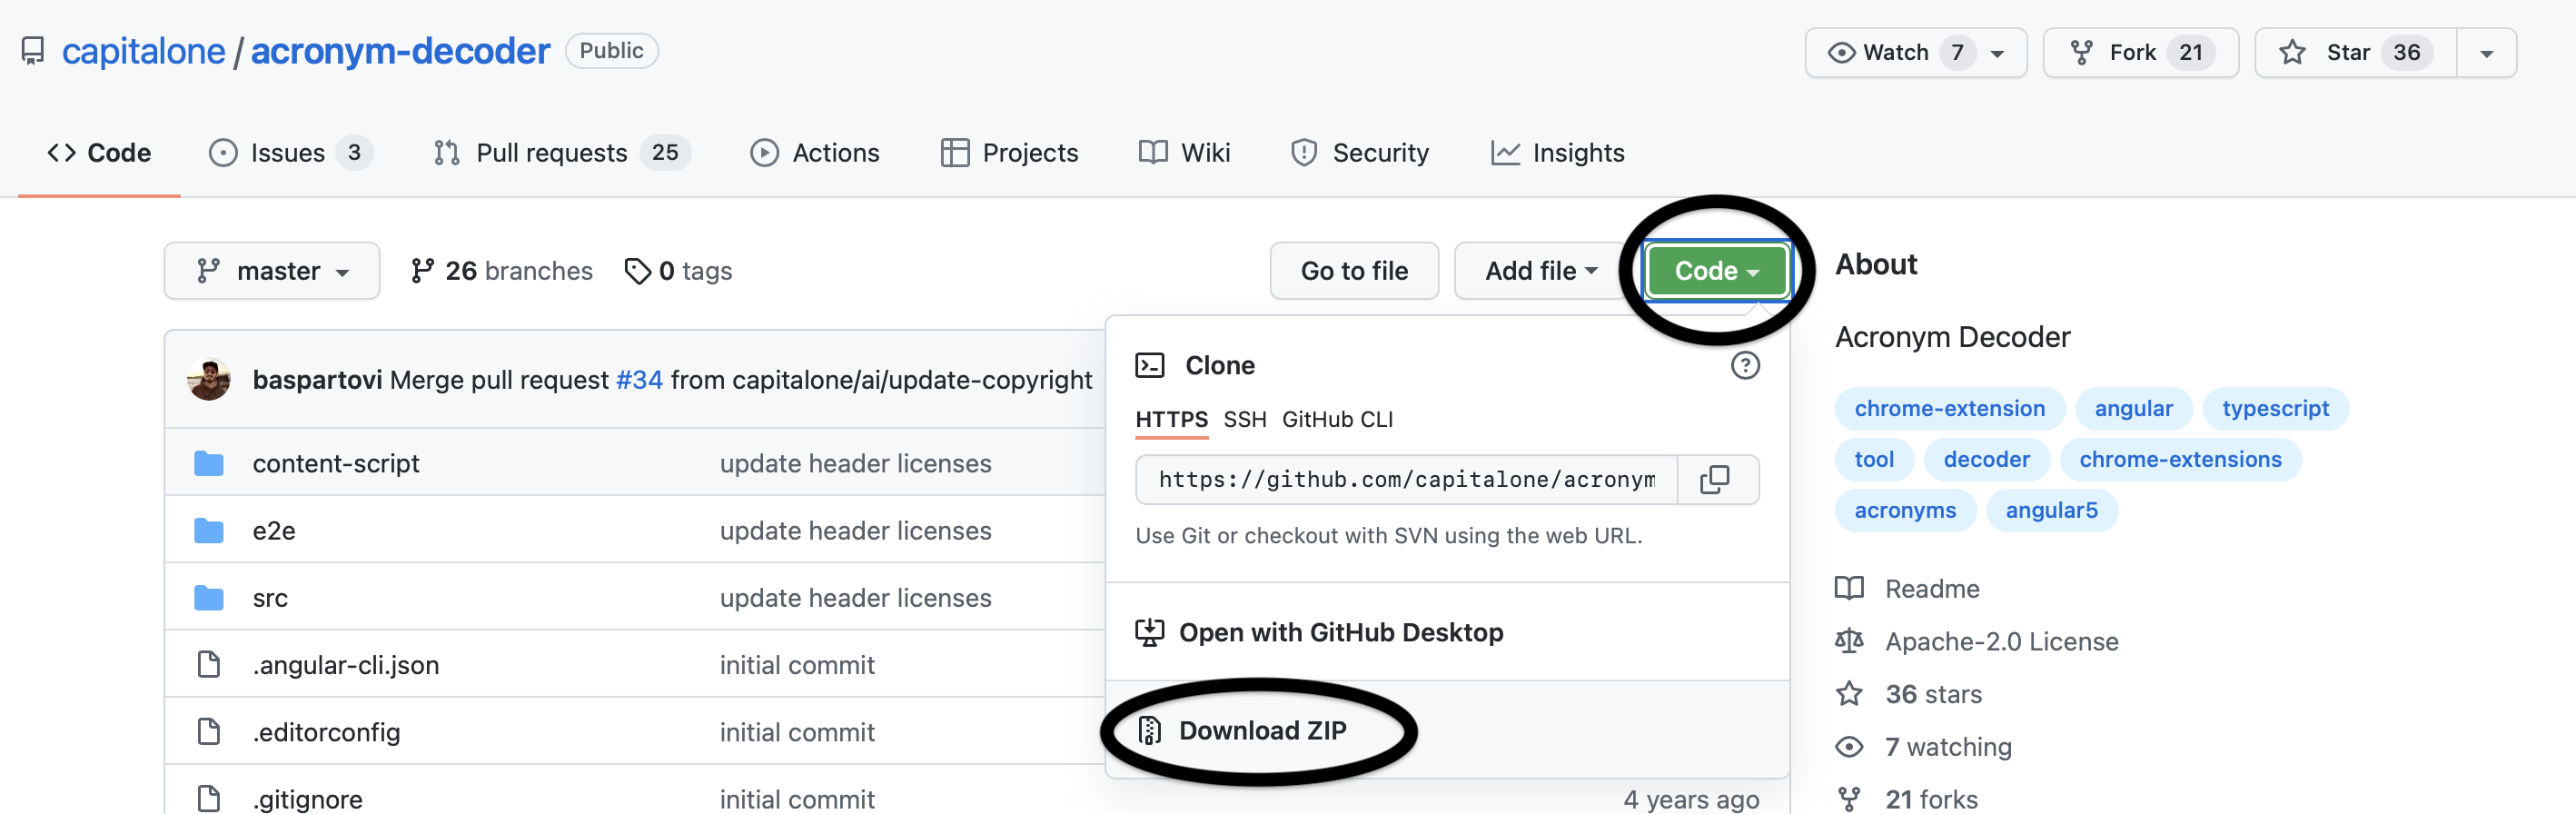Select the GitHub CLI clone tab
This screenshot has width=2576, height=814.
[x=1337, y=420]
